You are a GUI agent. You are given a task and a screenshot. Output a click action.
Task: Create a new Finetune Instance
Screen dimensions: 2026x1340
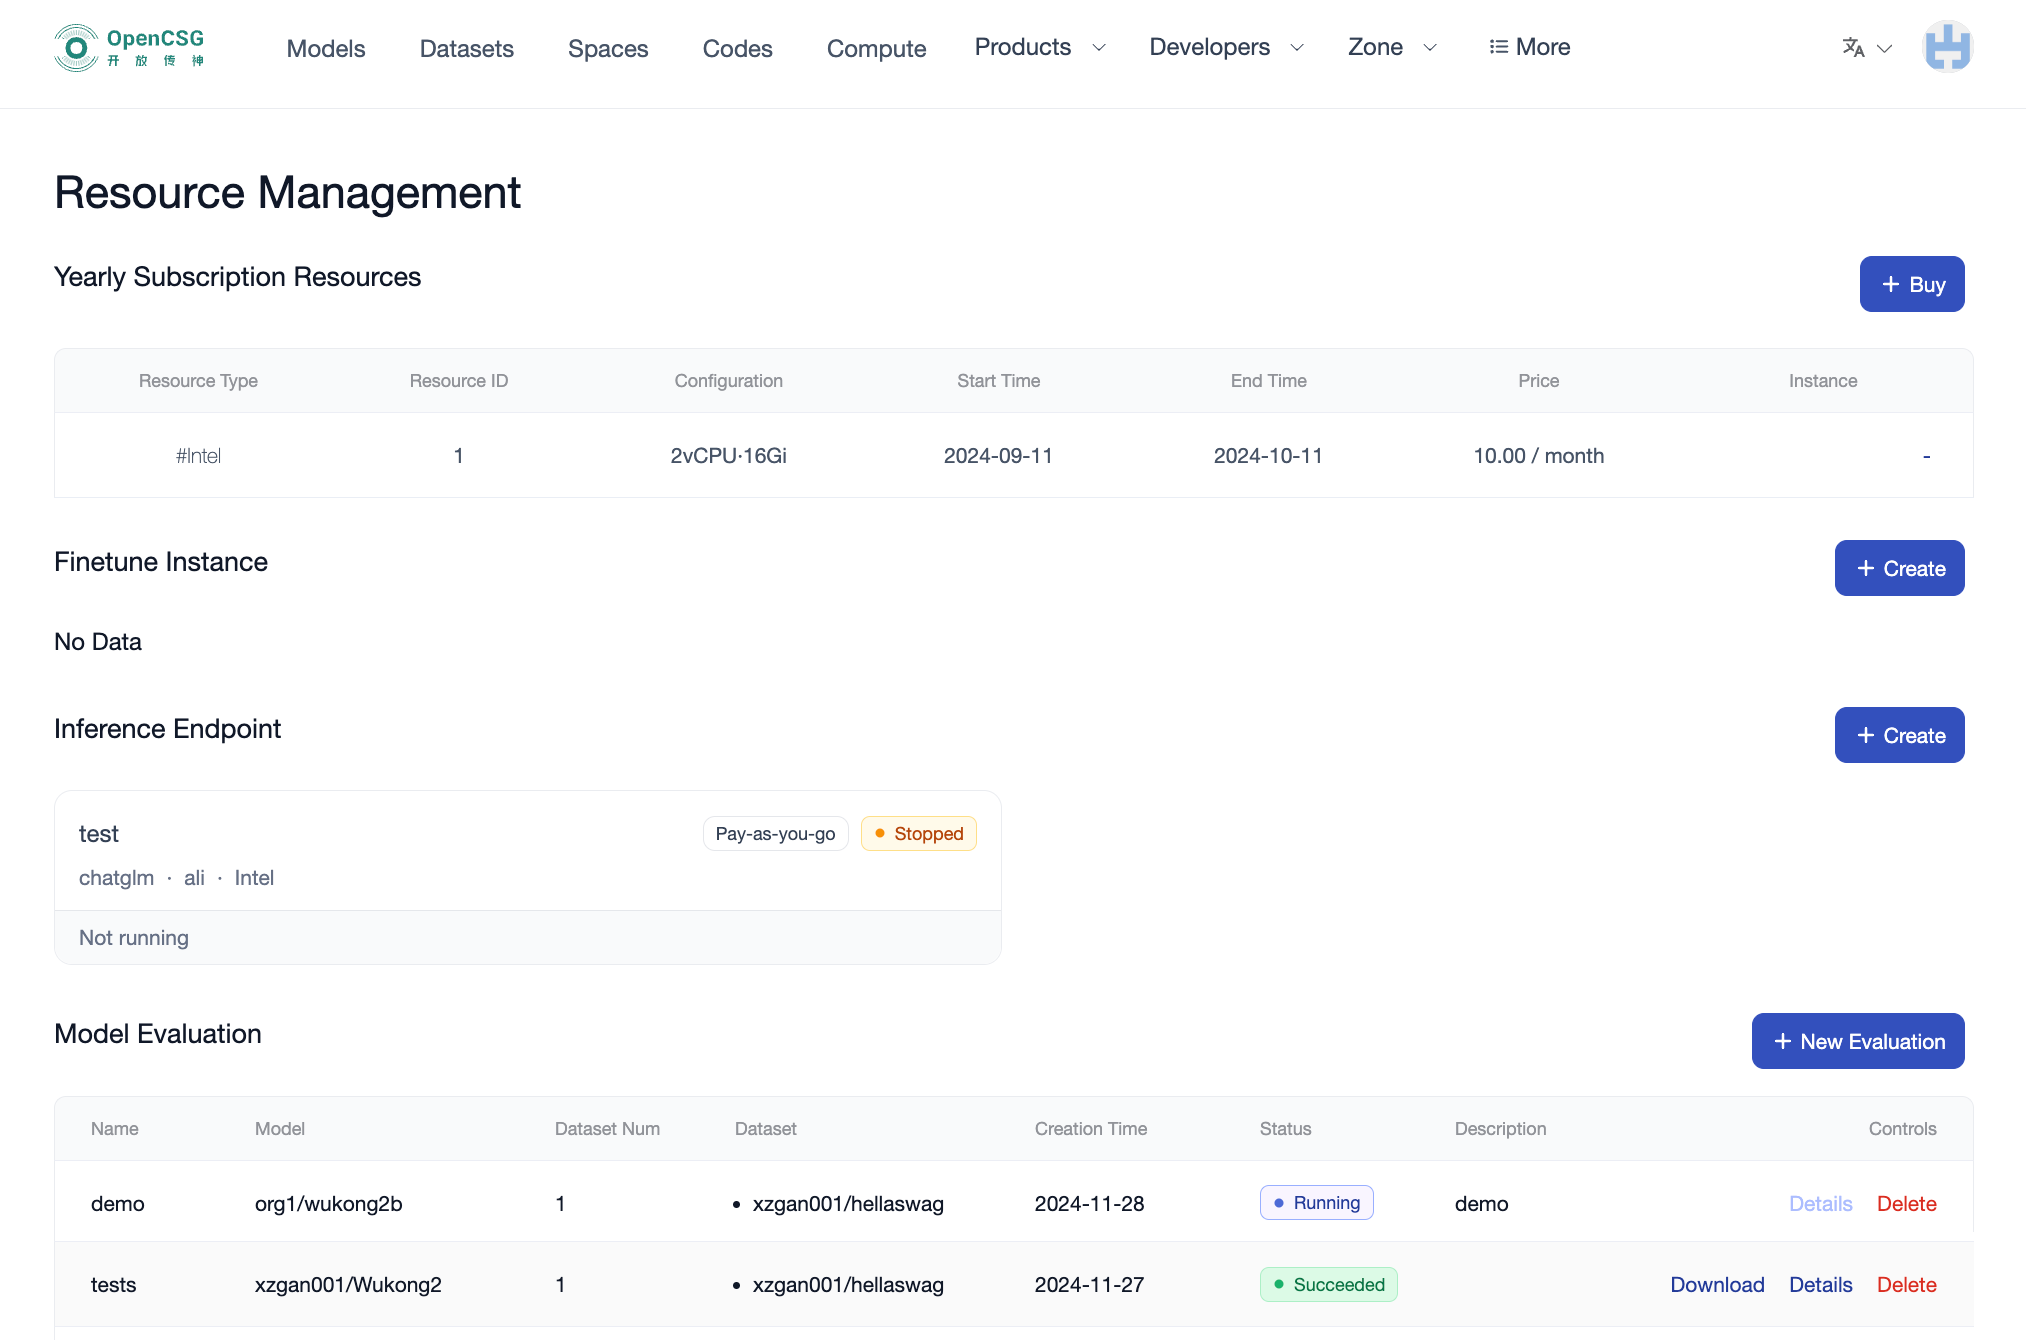(1898, 568)
